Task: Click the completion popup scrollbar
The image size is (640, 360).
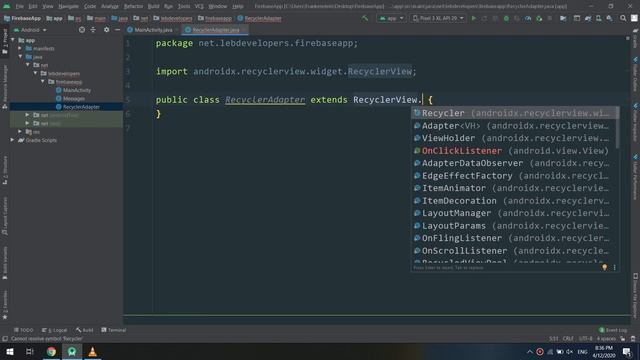Action: click(x=618, y=129)
